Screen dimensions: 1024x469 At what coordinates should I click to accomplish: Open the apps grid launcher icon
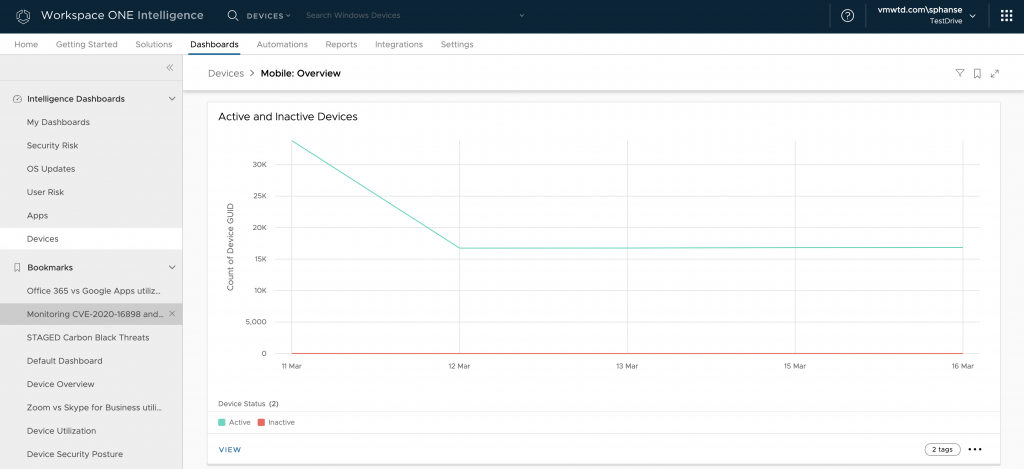pos(1006,16)
